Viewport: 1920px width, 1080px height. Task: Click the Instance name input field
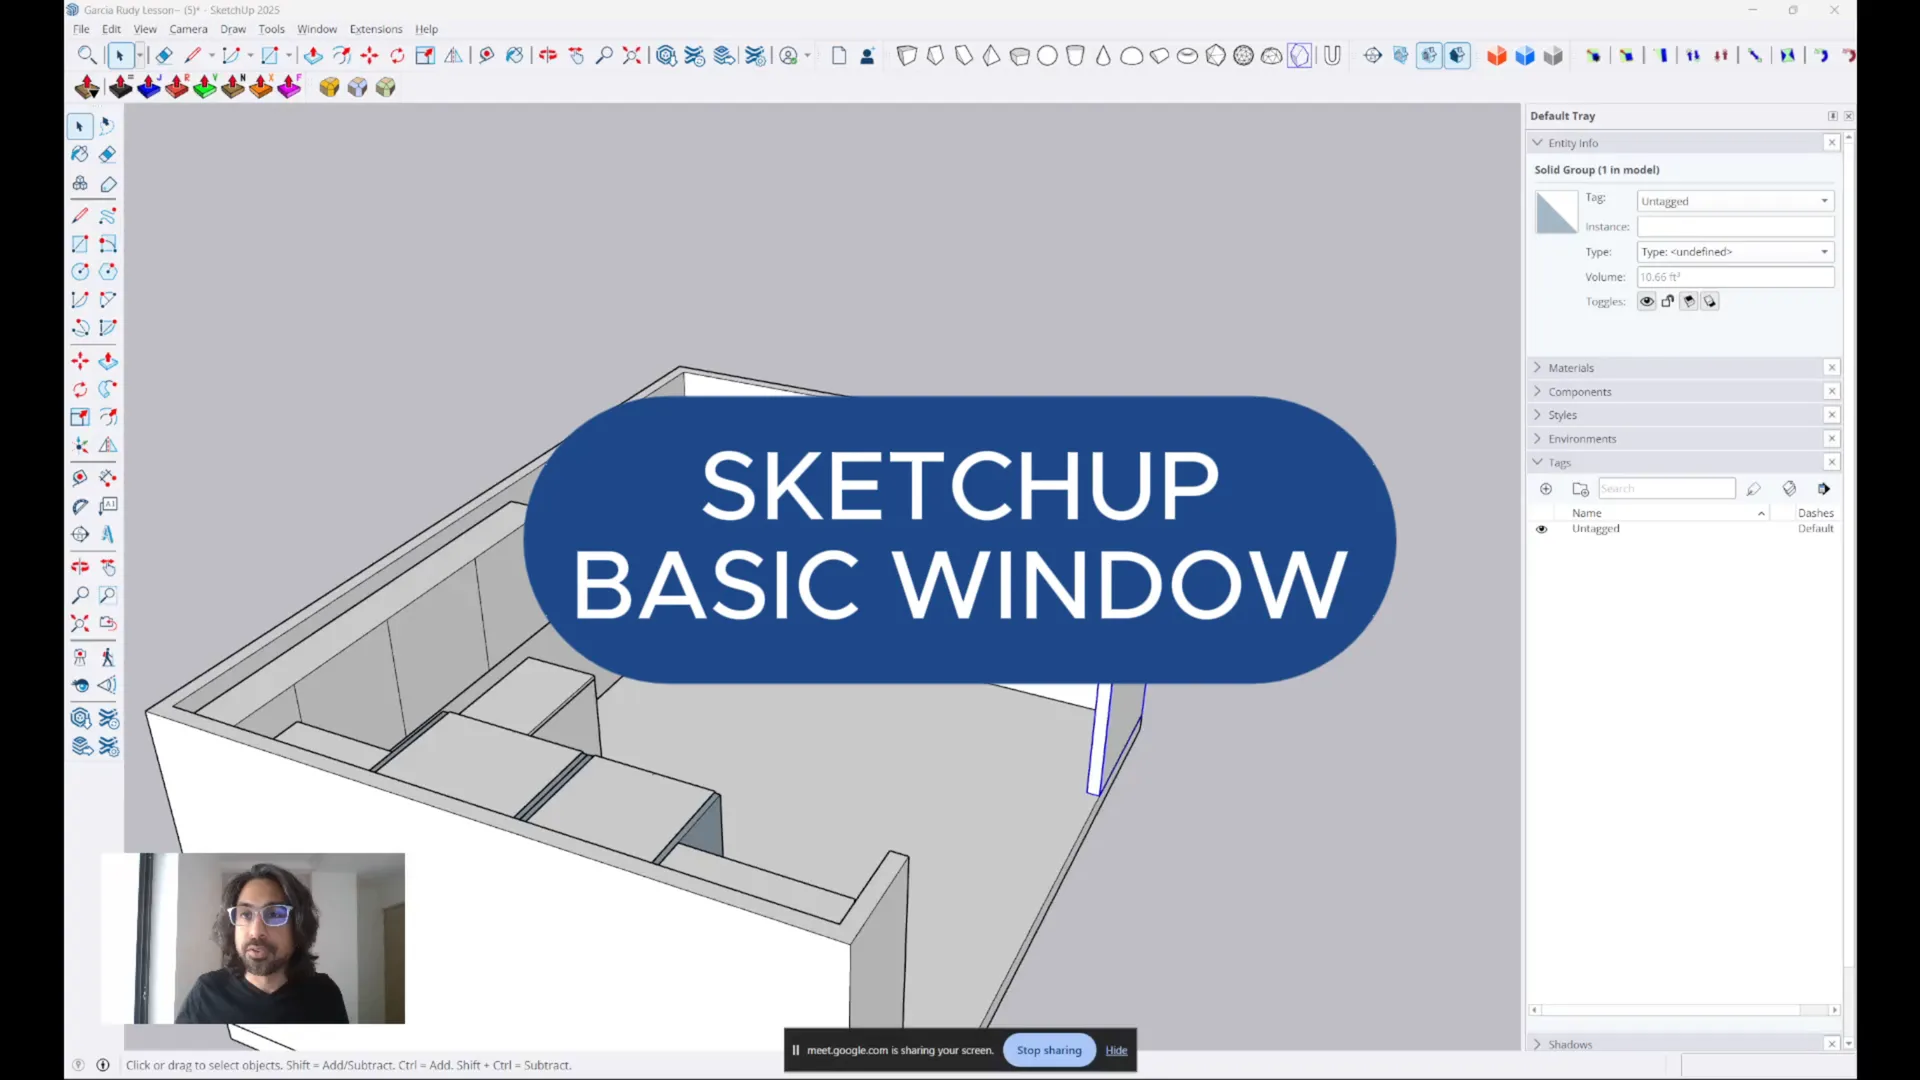click(1734, 227)
